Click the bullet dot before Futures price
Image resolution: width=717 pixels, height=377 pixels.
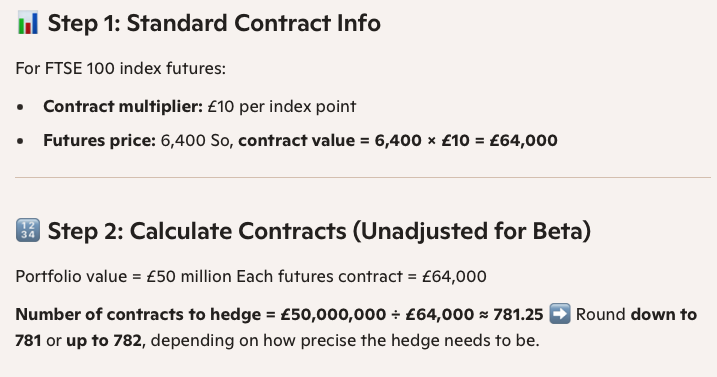20,141
